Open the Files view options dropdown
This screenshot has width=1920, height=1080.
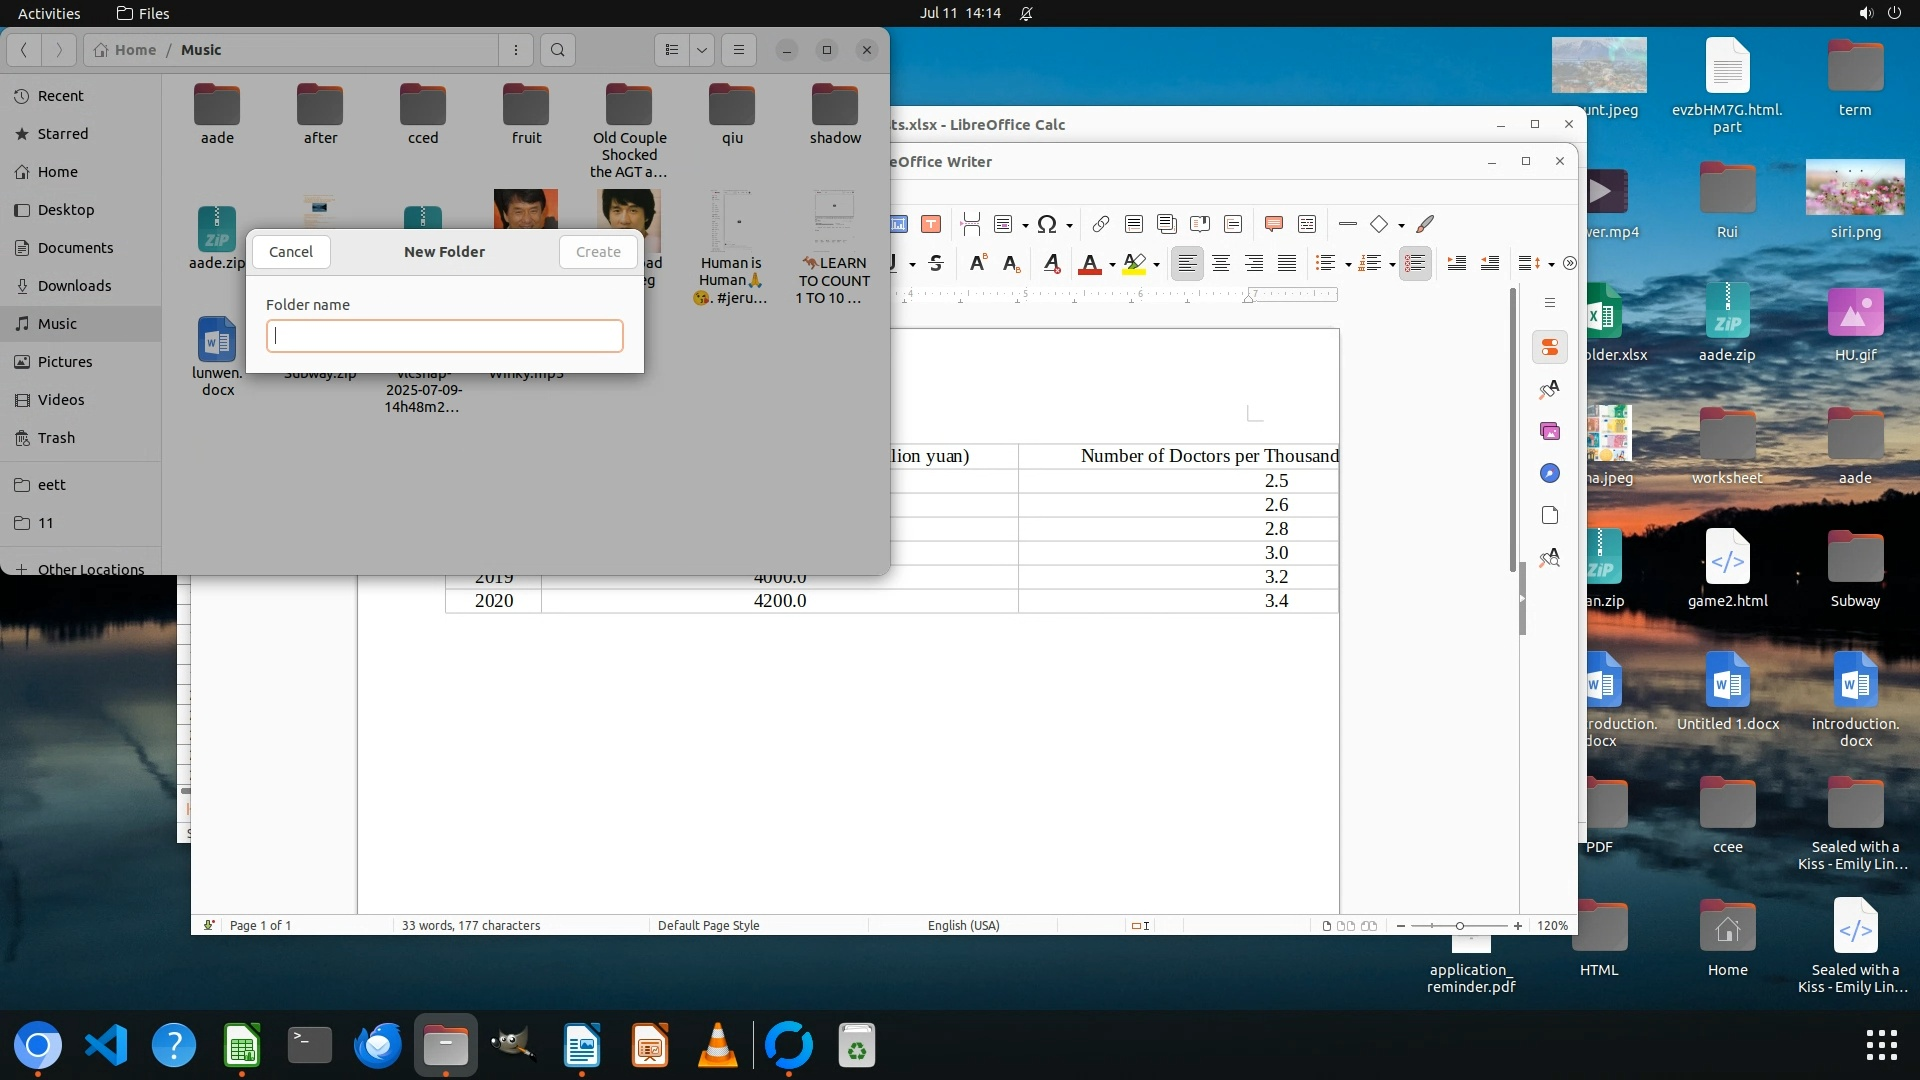702,50
